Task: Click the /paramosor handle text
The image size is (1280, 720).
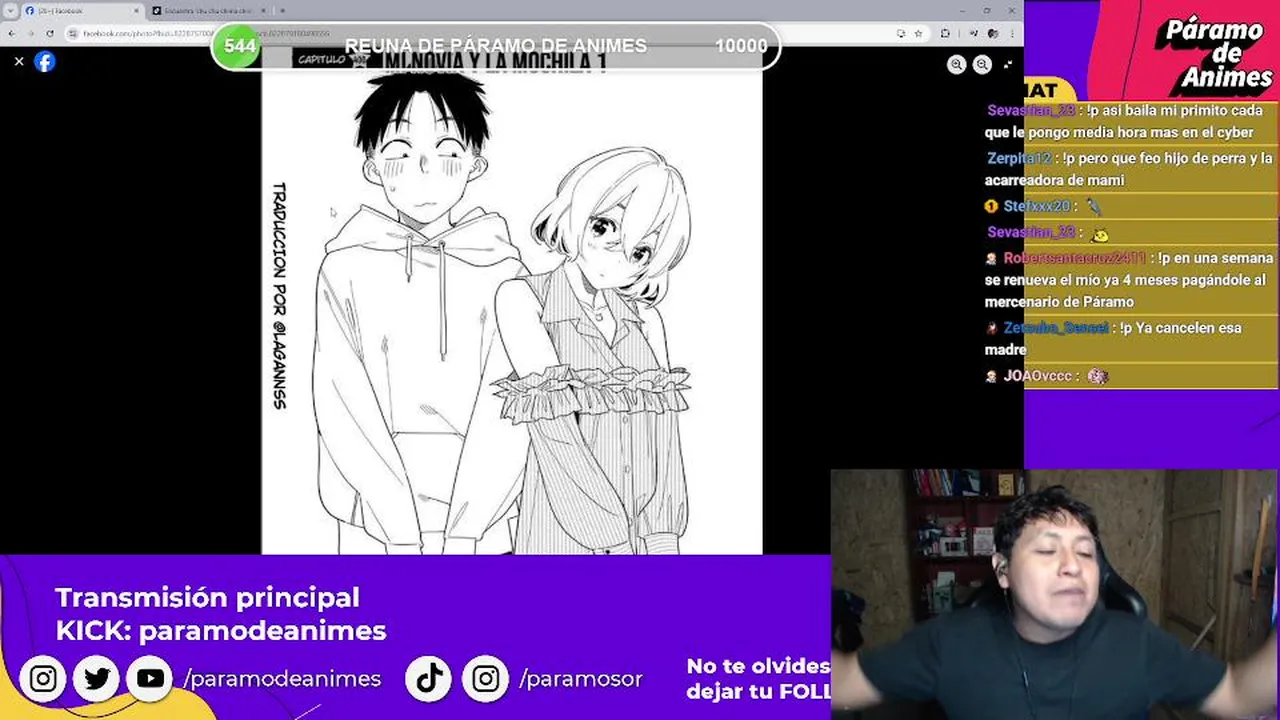Action: tap(581, 679)
